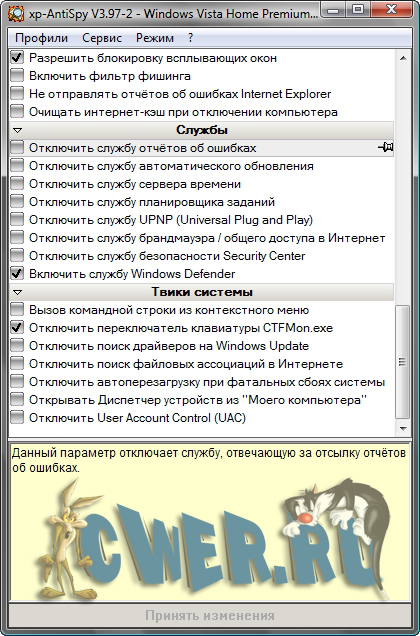Screen dimensions: 420x636
Task: Click the CWER.RU cartoon banner image
Action: point(210,537)
